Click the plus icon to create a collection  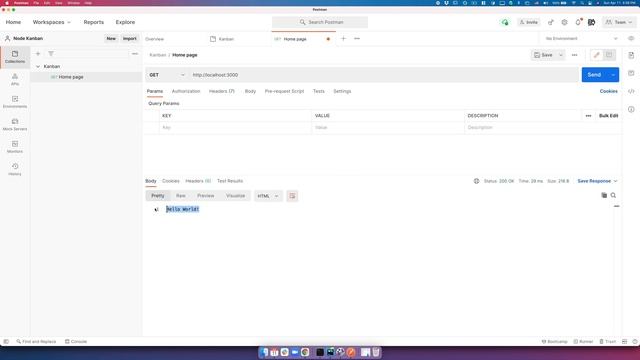[x=38, y=53]
